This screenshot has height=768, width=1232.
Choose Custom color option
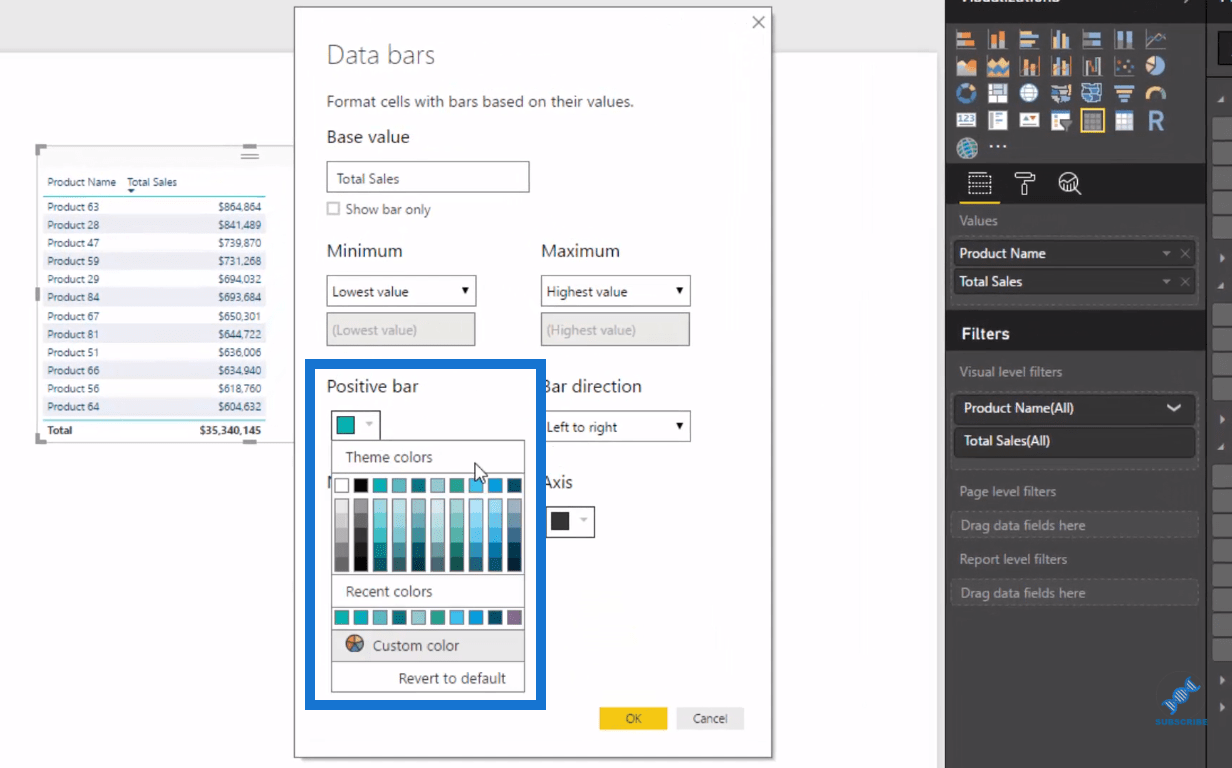[428, 645]
